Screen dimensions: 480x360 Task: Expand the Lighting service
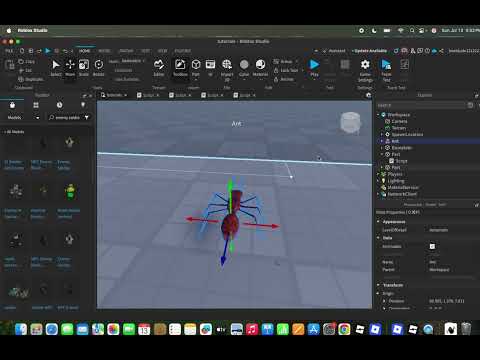coord(378,181)
